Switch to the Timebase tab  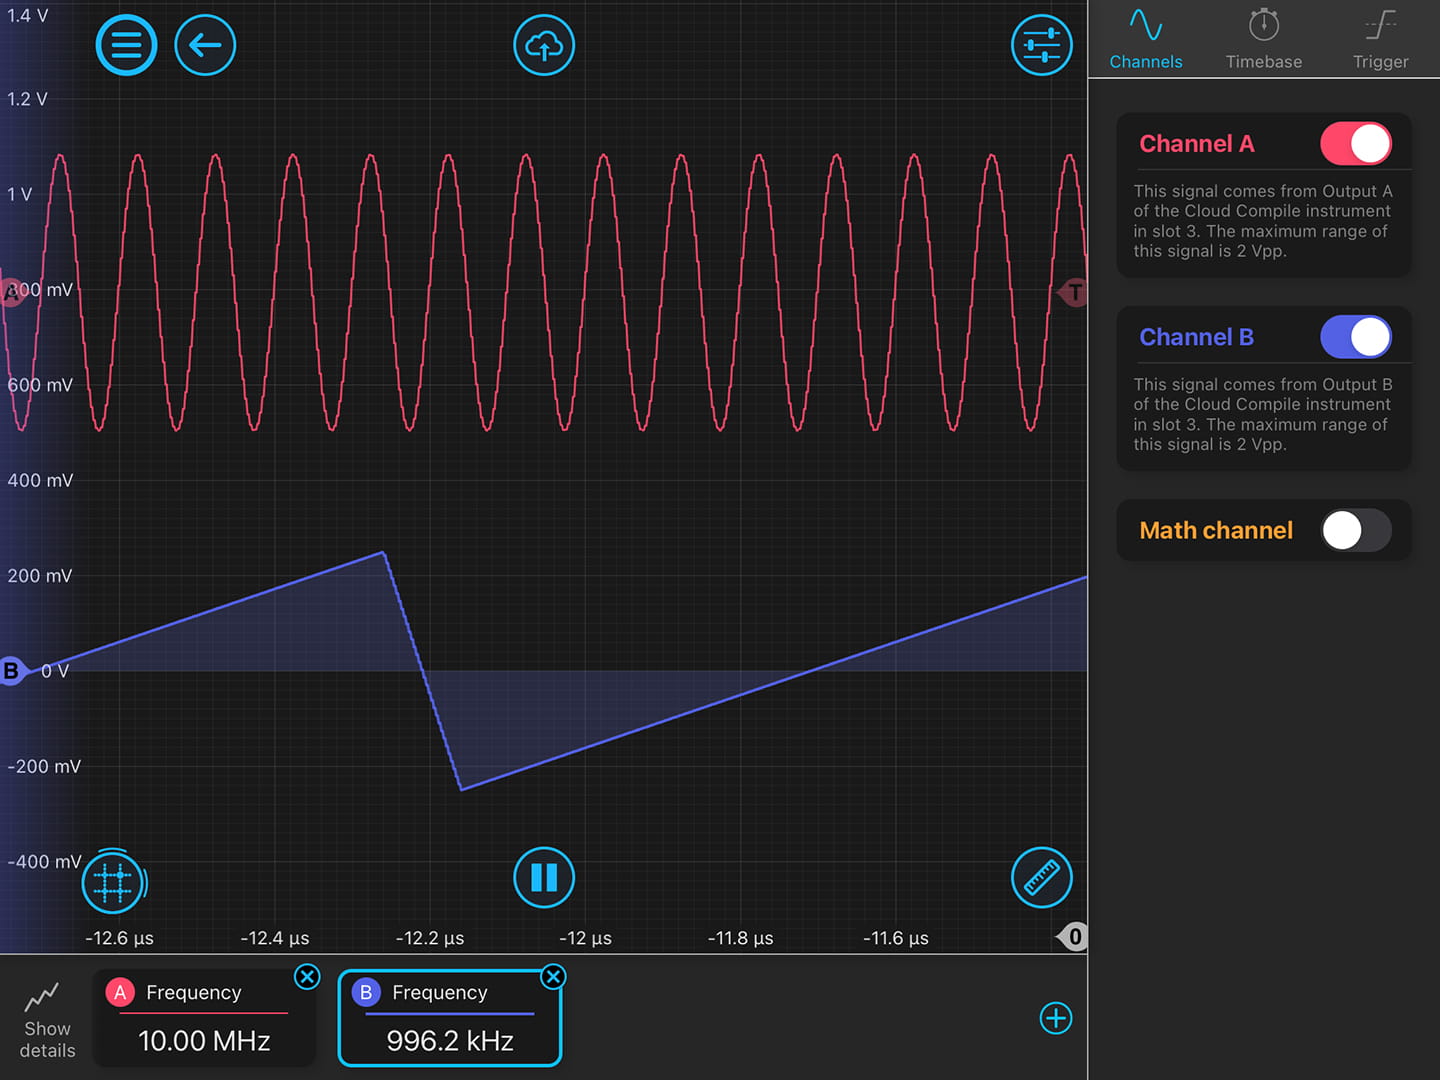pyautogui.click(x=1263, y=40)
